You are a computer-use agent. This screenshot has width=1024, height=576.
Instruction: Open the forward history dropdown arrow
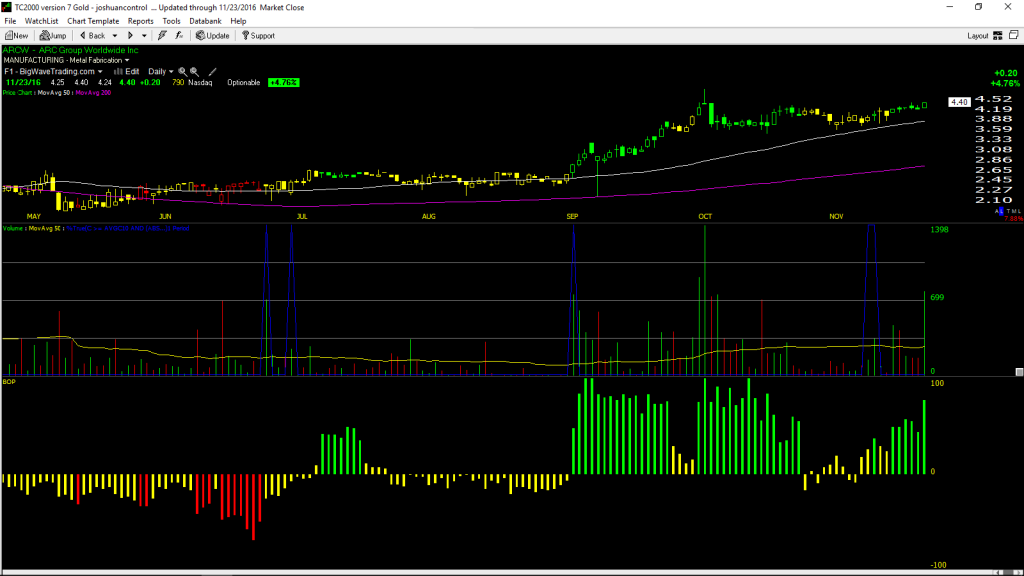click(x=144, y=36)
